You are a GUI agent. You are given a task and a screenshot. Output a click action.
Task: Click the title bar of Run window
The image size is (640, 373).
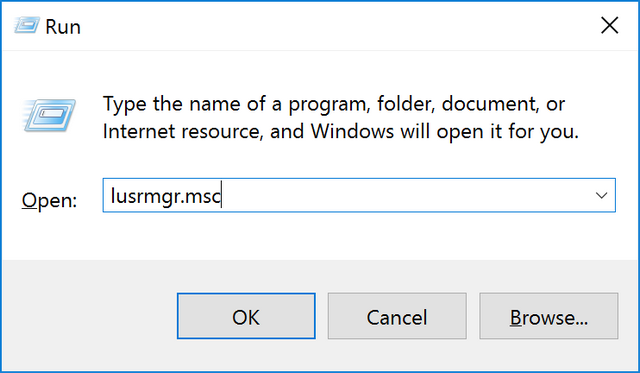318,26
